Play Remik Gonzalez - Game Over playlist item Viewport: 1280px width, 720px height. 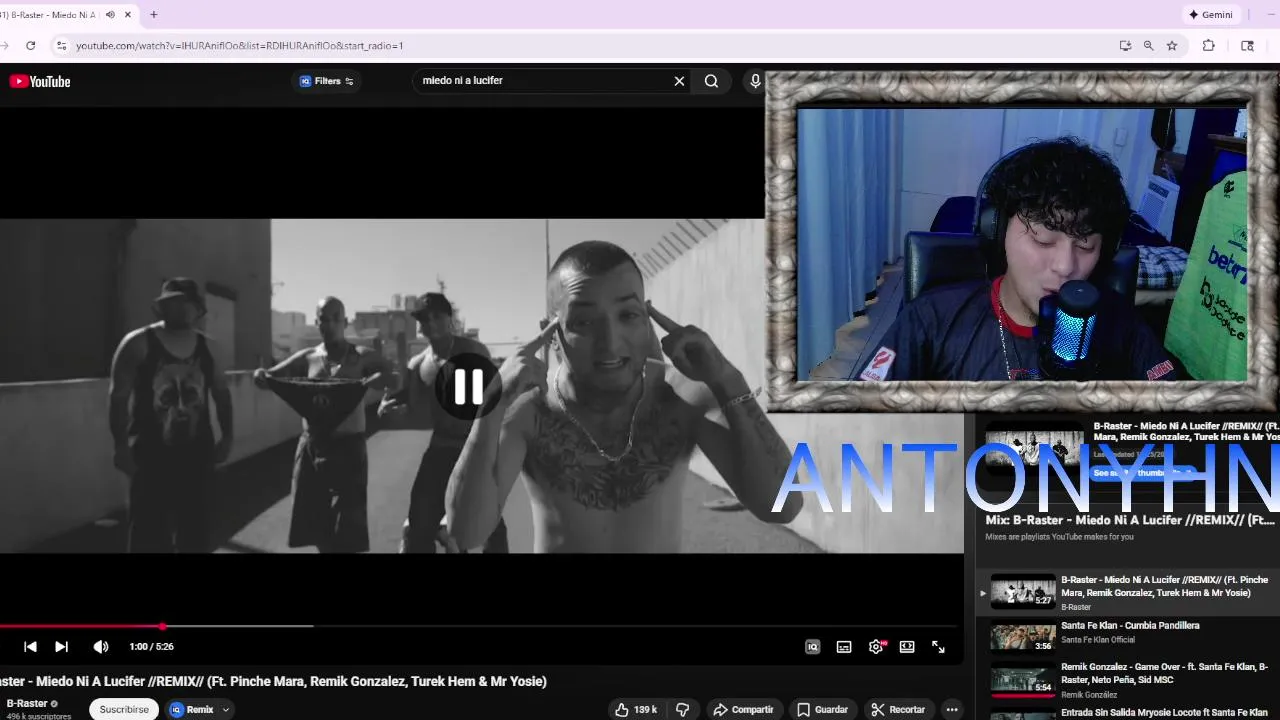click(x=1164, y=673)
